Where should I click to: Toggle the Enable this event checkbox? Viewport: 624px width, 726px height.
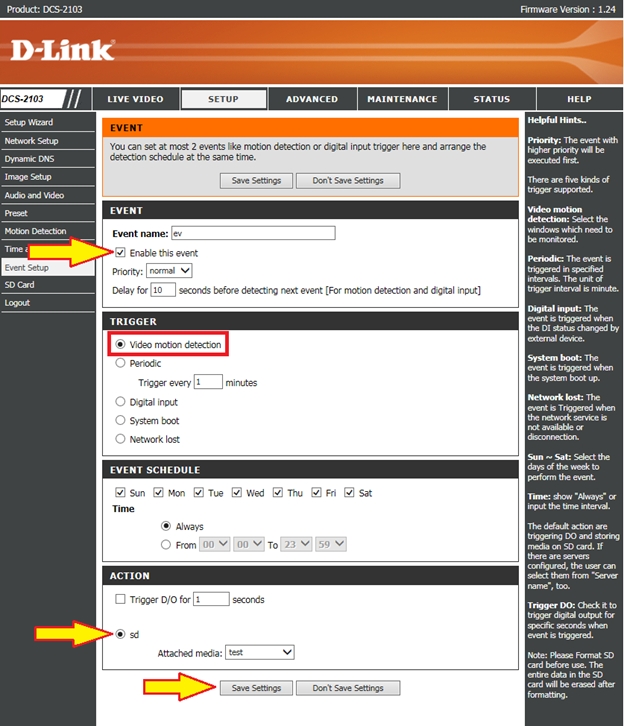click(x=121, y=253)
